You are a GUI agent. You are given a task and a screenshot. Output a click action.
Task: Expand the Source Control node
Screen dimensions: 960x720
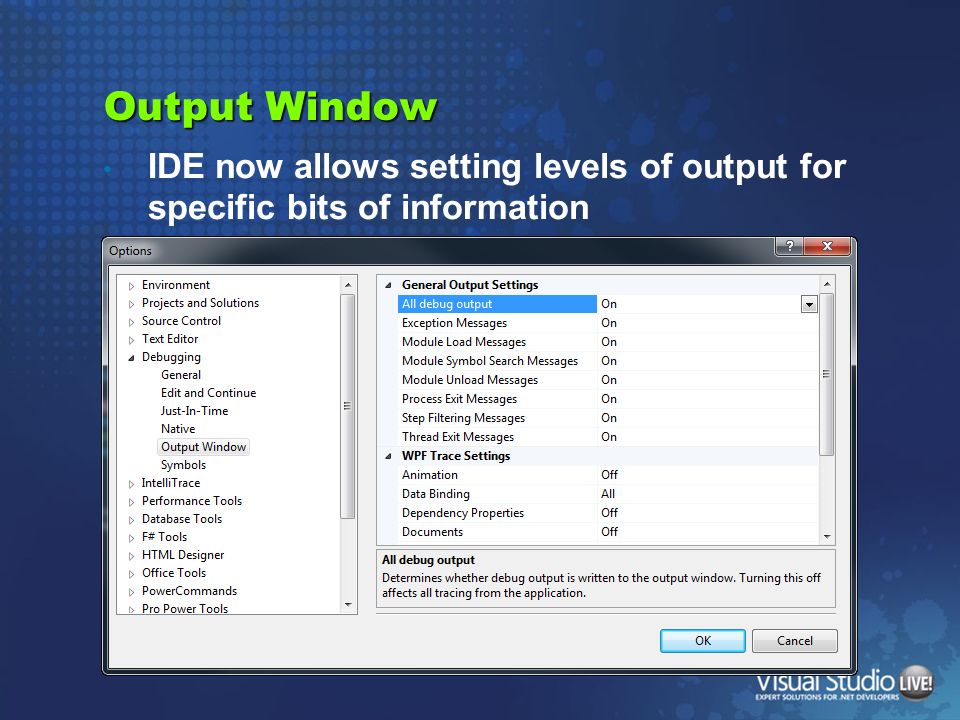131,322
